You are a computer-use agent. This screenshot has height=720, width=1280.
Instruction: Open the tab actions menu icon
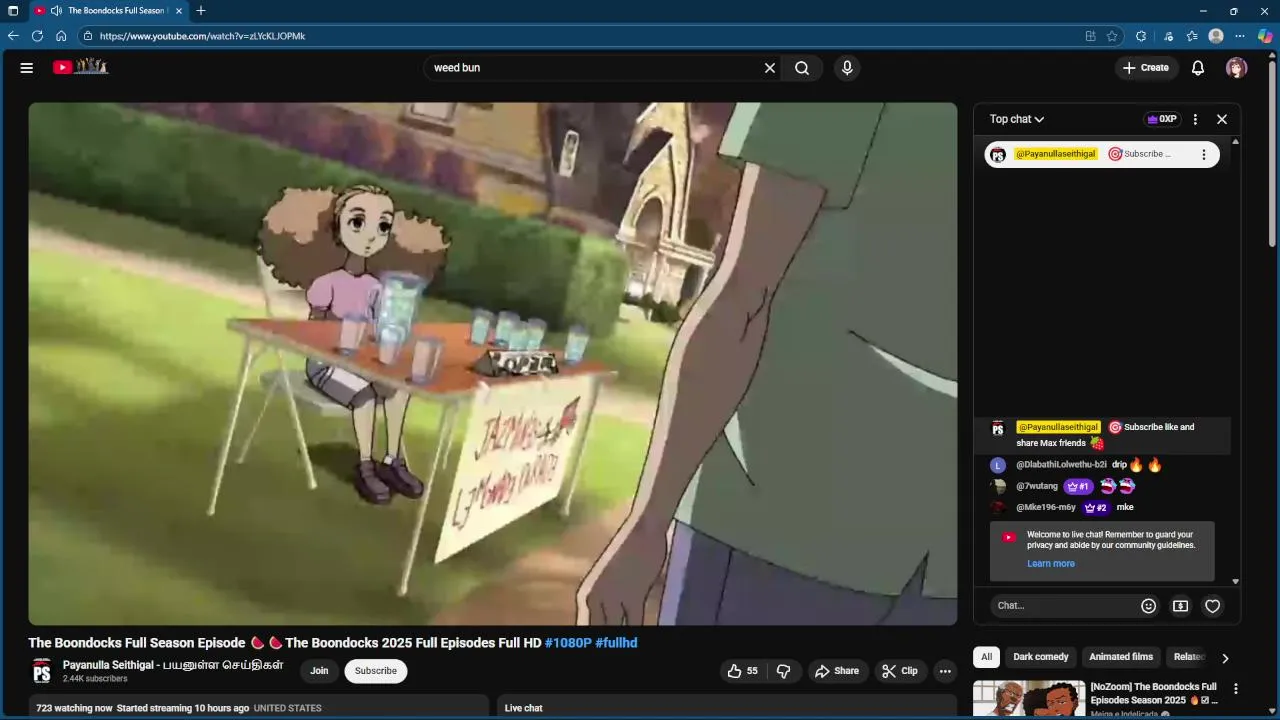pos(13,11)
